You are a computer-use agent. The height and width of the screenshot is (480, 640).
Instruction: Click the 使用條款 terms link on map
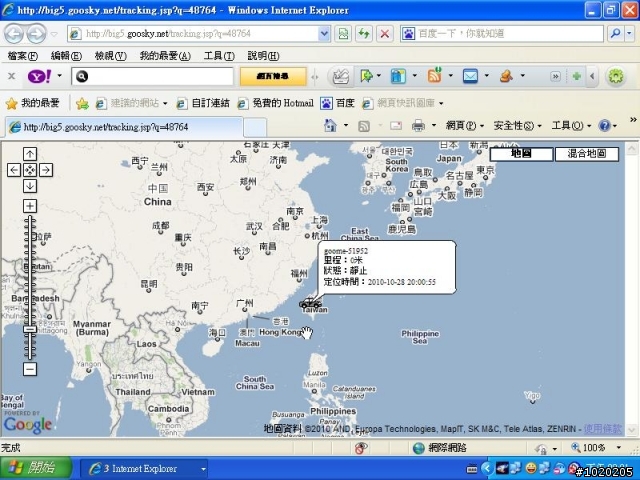[x=603, y=429]
